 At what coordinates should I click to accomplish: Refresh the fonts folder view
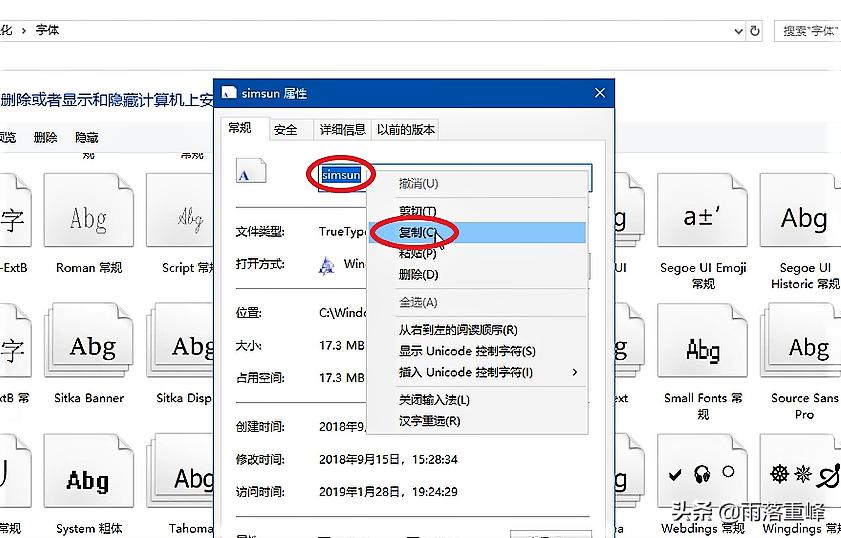click(x=755, y=31)
